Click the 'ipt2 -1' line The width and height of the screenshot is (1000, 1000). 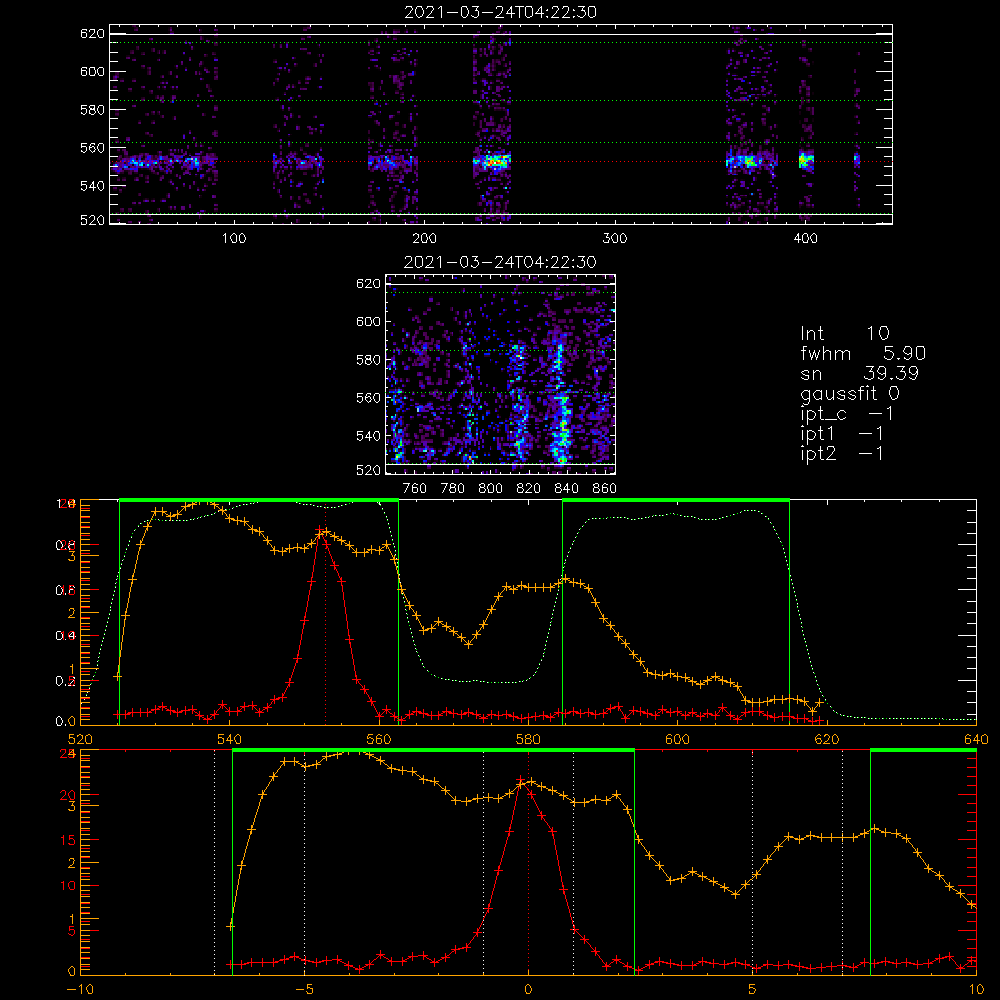(x=841, y=453)
